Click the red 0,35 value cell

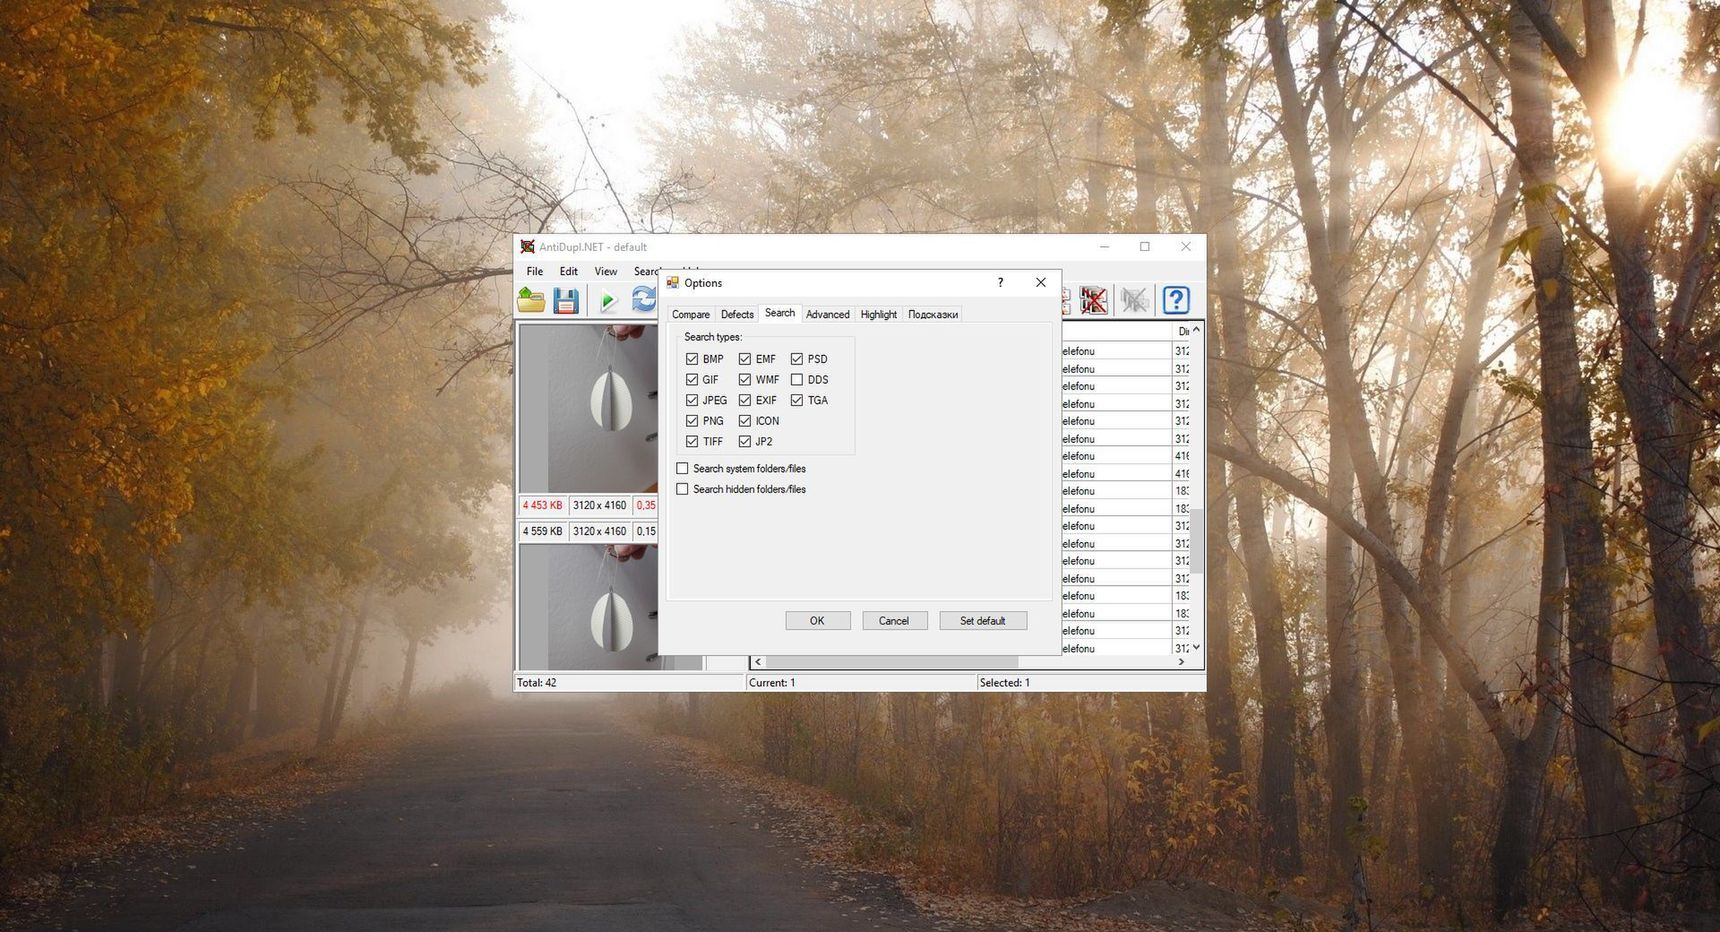(x=646, y=506)
